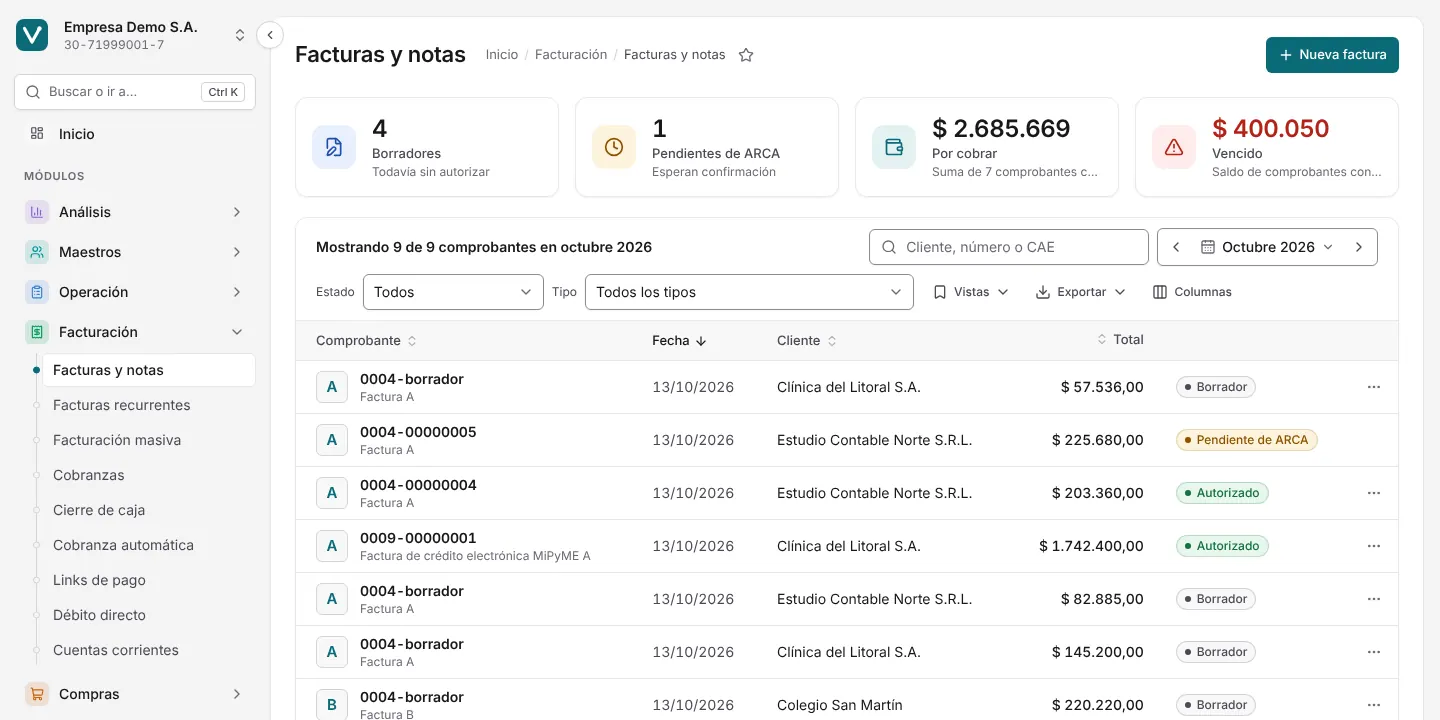Open row actions for $ 145.200,00 draft
The width and height of the screenshot is (1440, 720).
[1374, 652]
